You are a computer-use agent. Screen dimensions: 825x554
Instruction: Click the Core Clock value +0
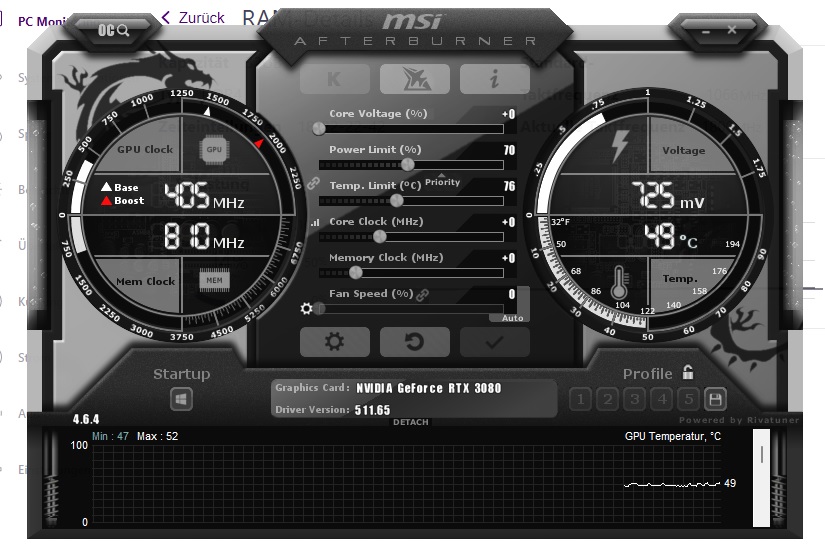pos(508,222)
